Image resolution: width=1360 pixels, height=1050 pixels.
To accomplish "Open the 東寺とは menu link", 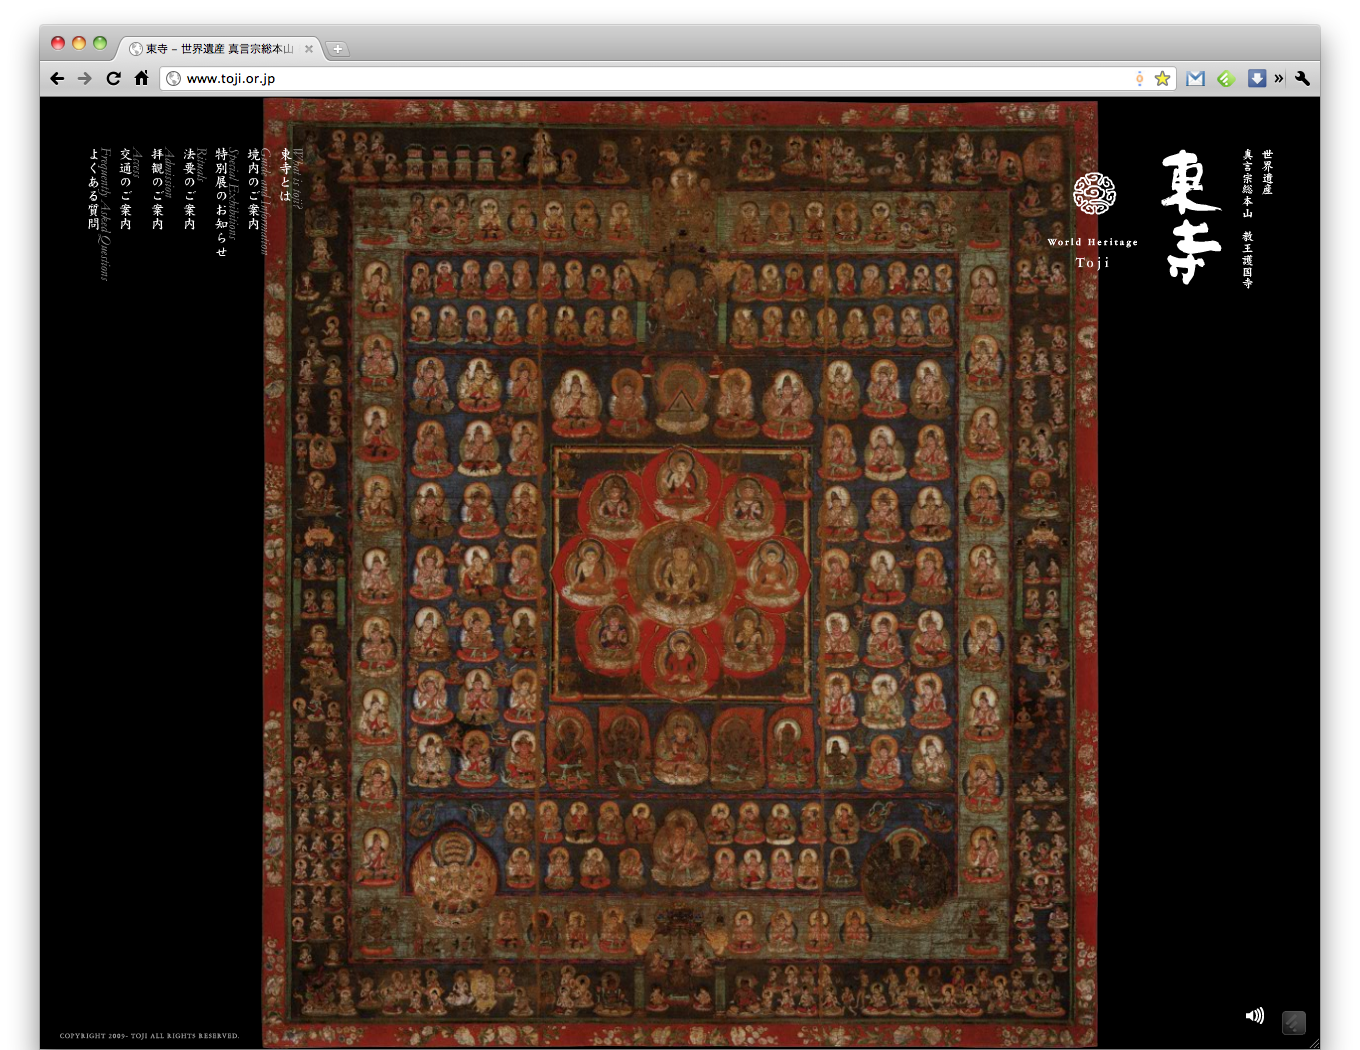I will [x=286, y=175].
